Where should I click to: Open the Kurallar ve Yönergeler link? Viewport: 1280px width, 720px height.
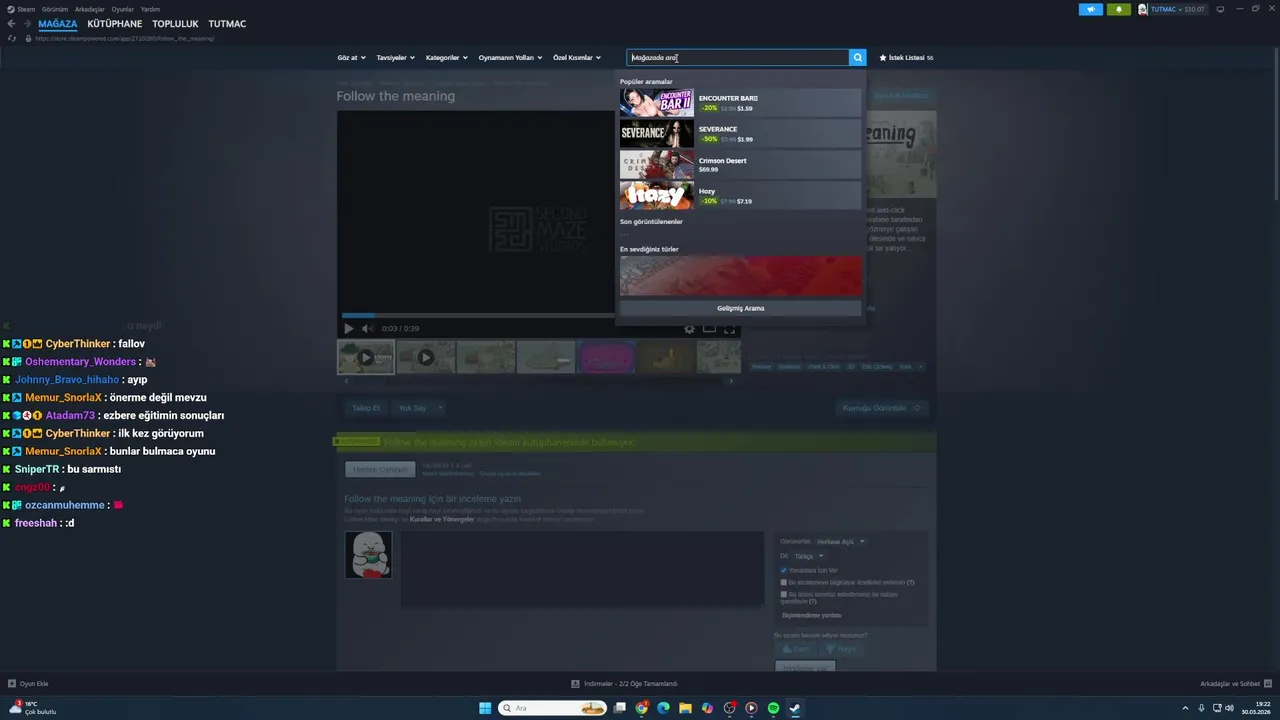click(442, 520)
